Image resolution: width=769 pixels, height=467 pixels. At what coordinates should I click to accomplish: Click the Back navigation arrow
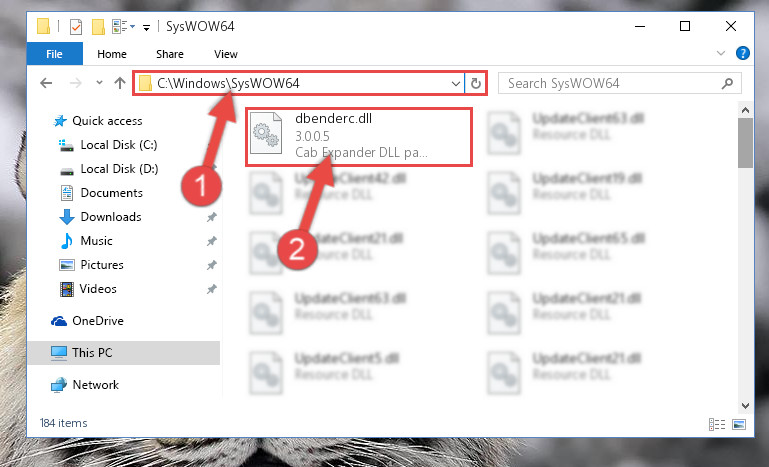click(x=46, y=83)
